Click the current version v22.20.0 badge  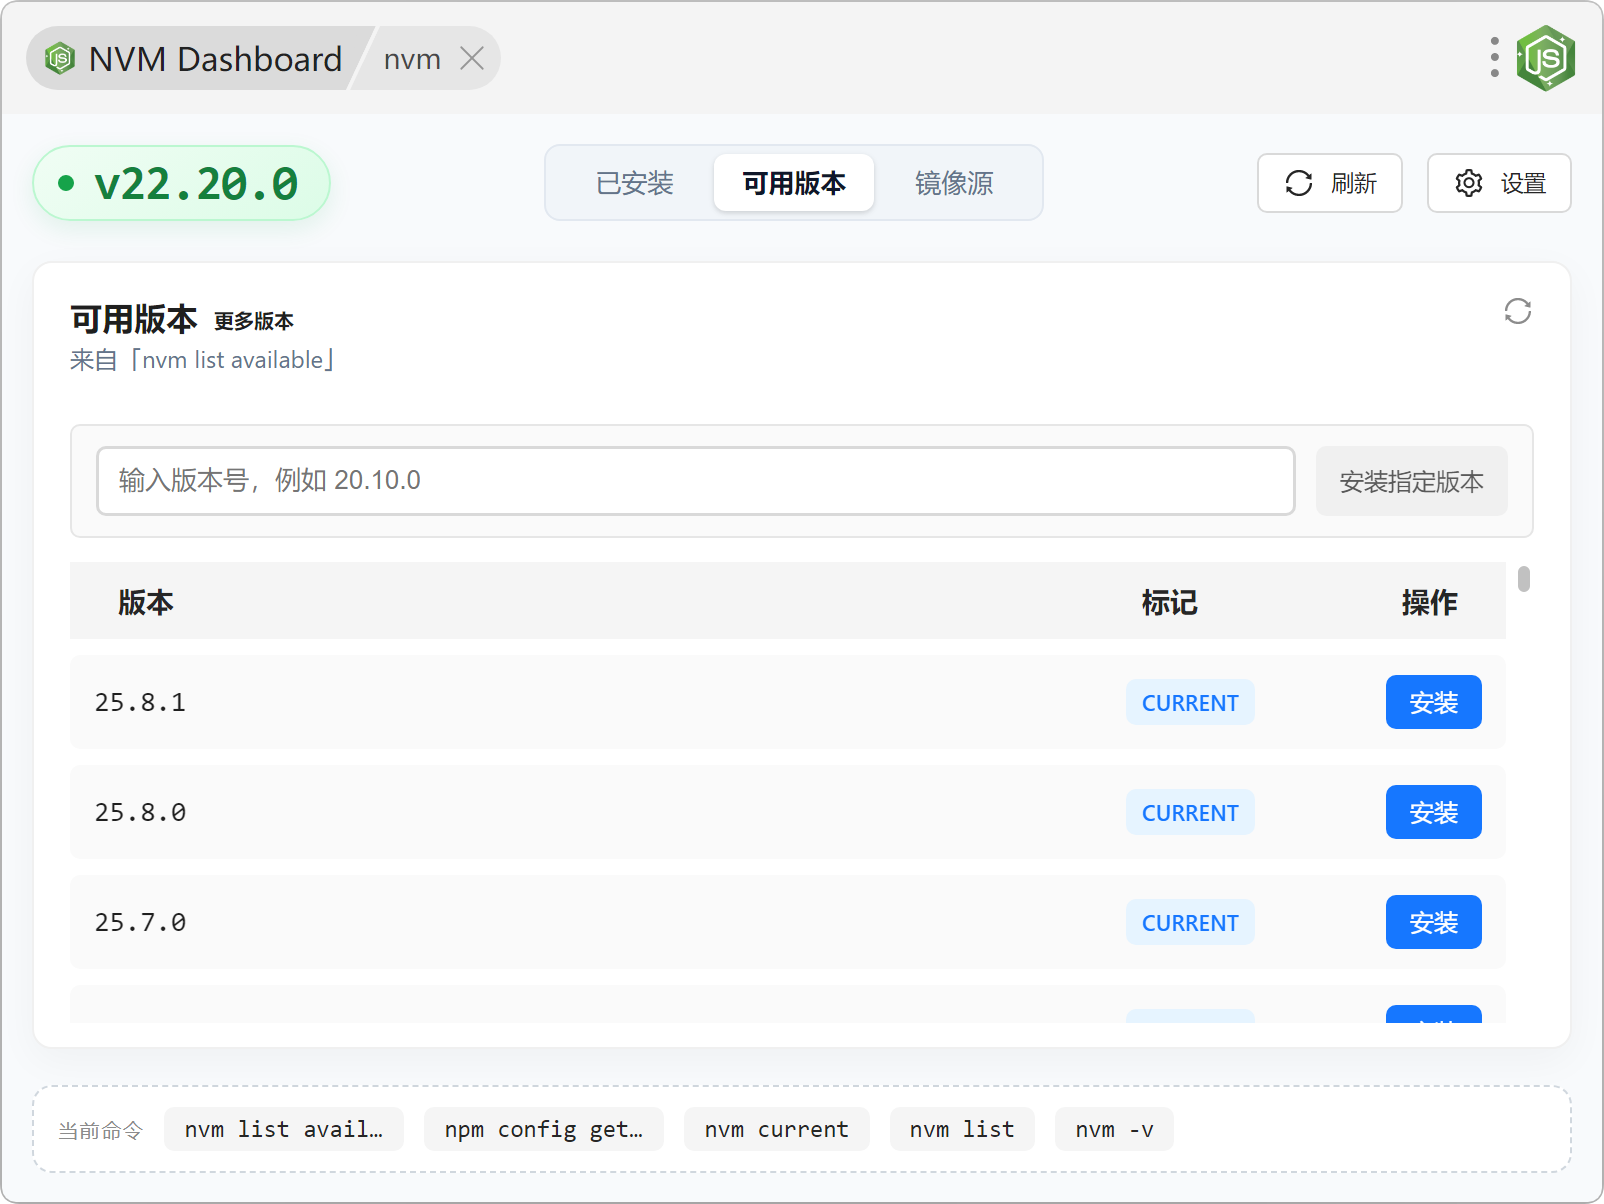[x=182, y=183]
